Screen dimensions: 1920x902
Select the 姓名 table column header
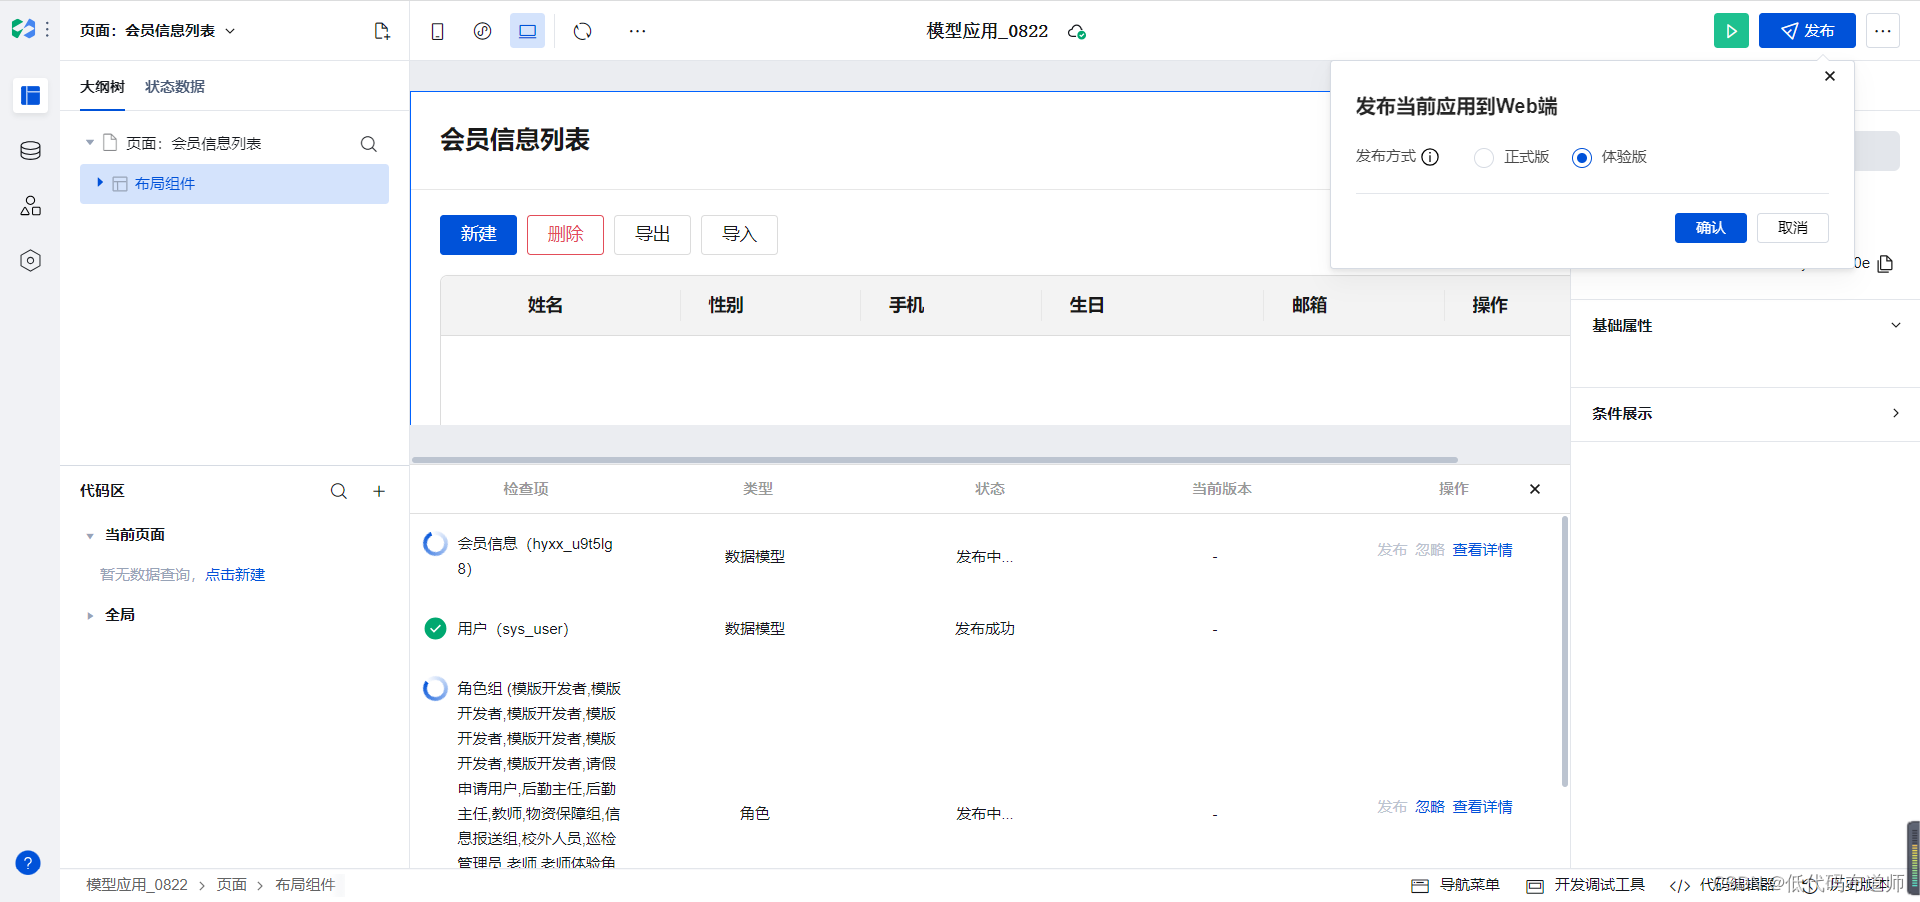pyautogui.click(x=546, y=305)
